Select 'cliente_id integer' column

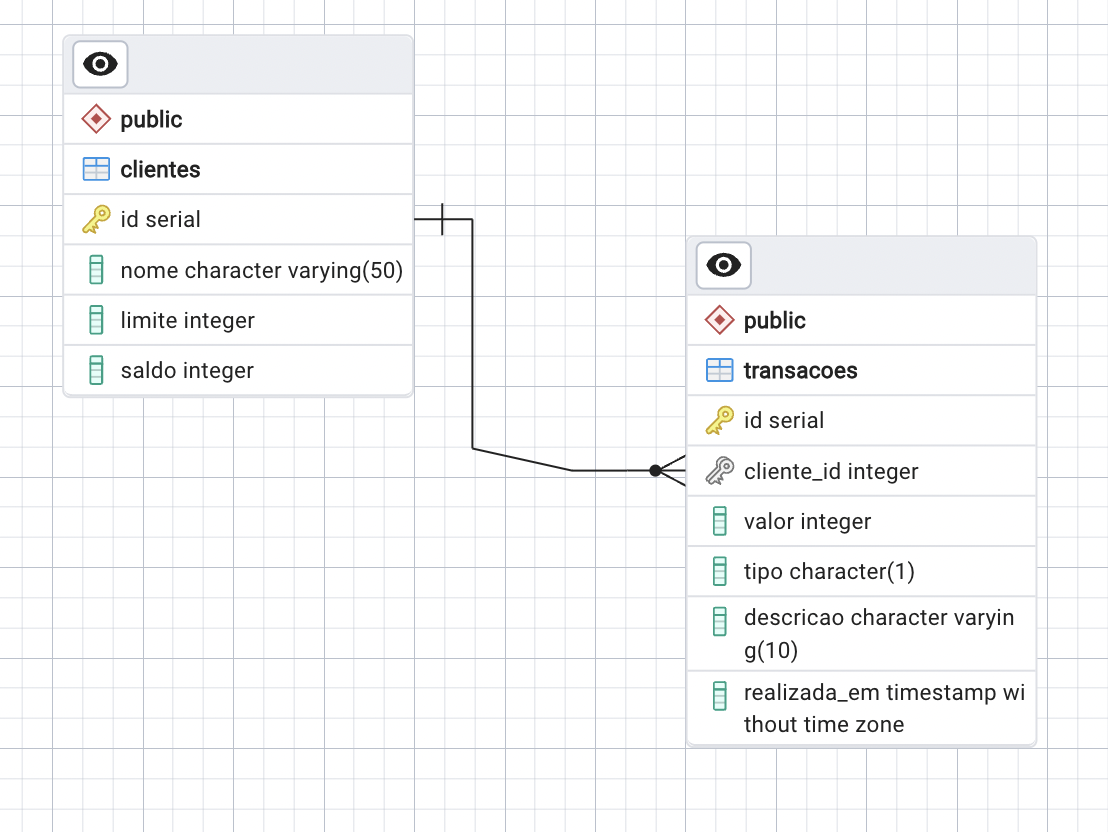coord(861,471)
